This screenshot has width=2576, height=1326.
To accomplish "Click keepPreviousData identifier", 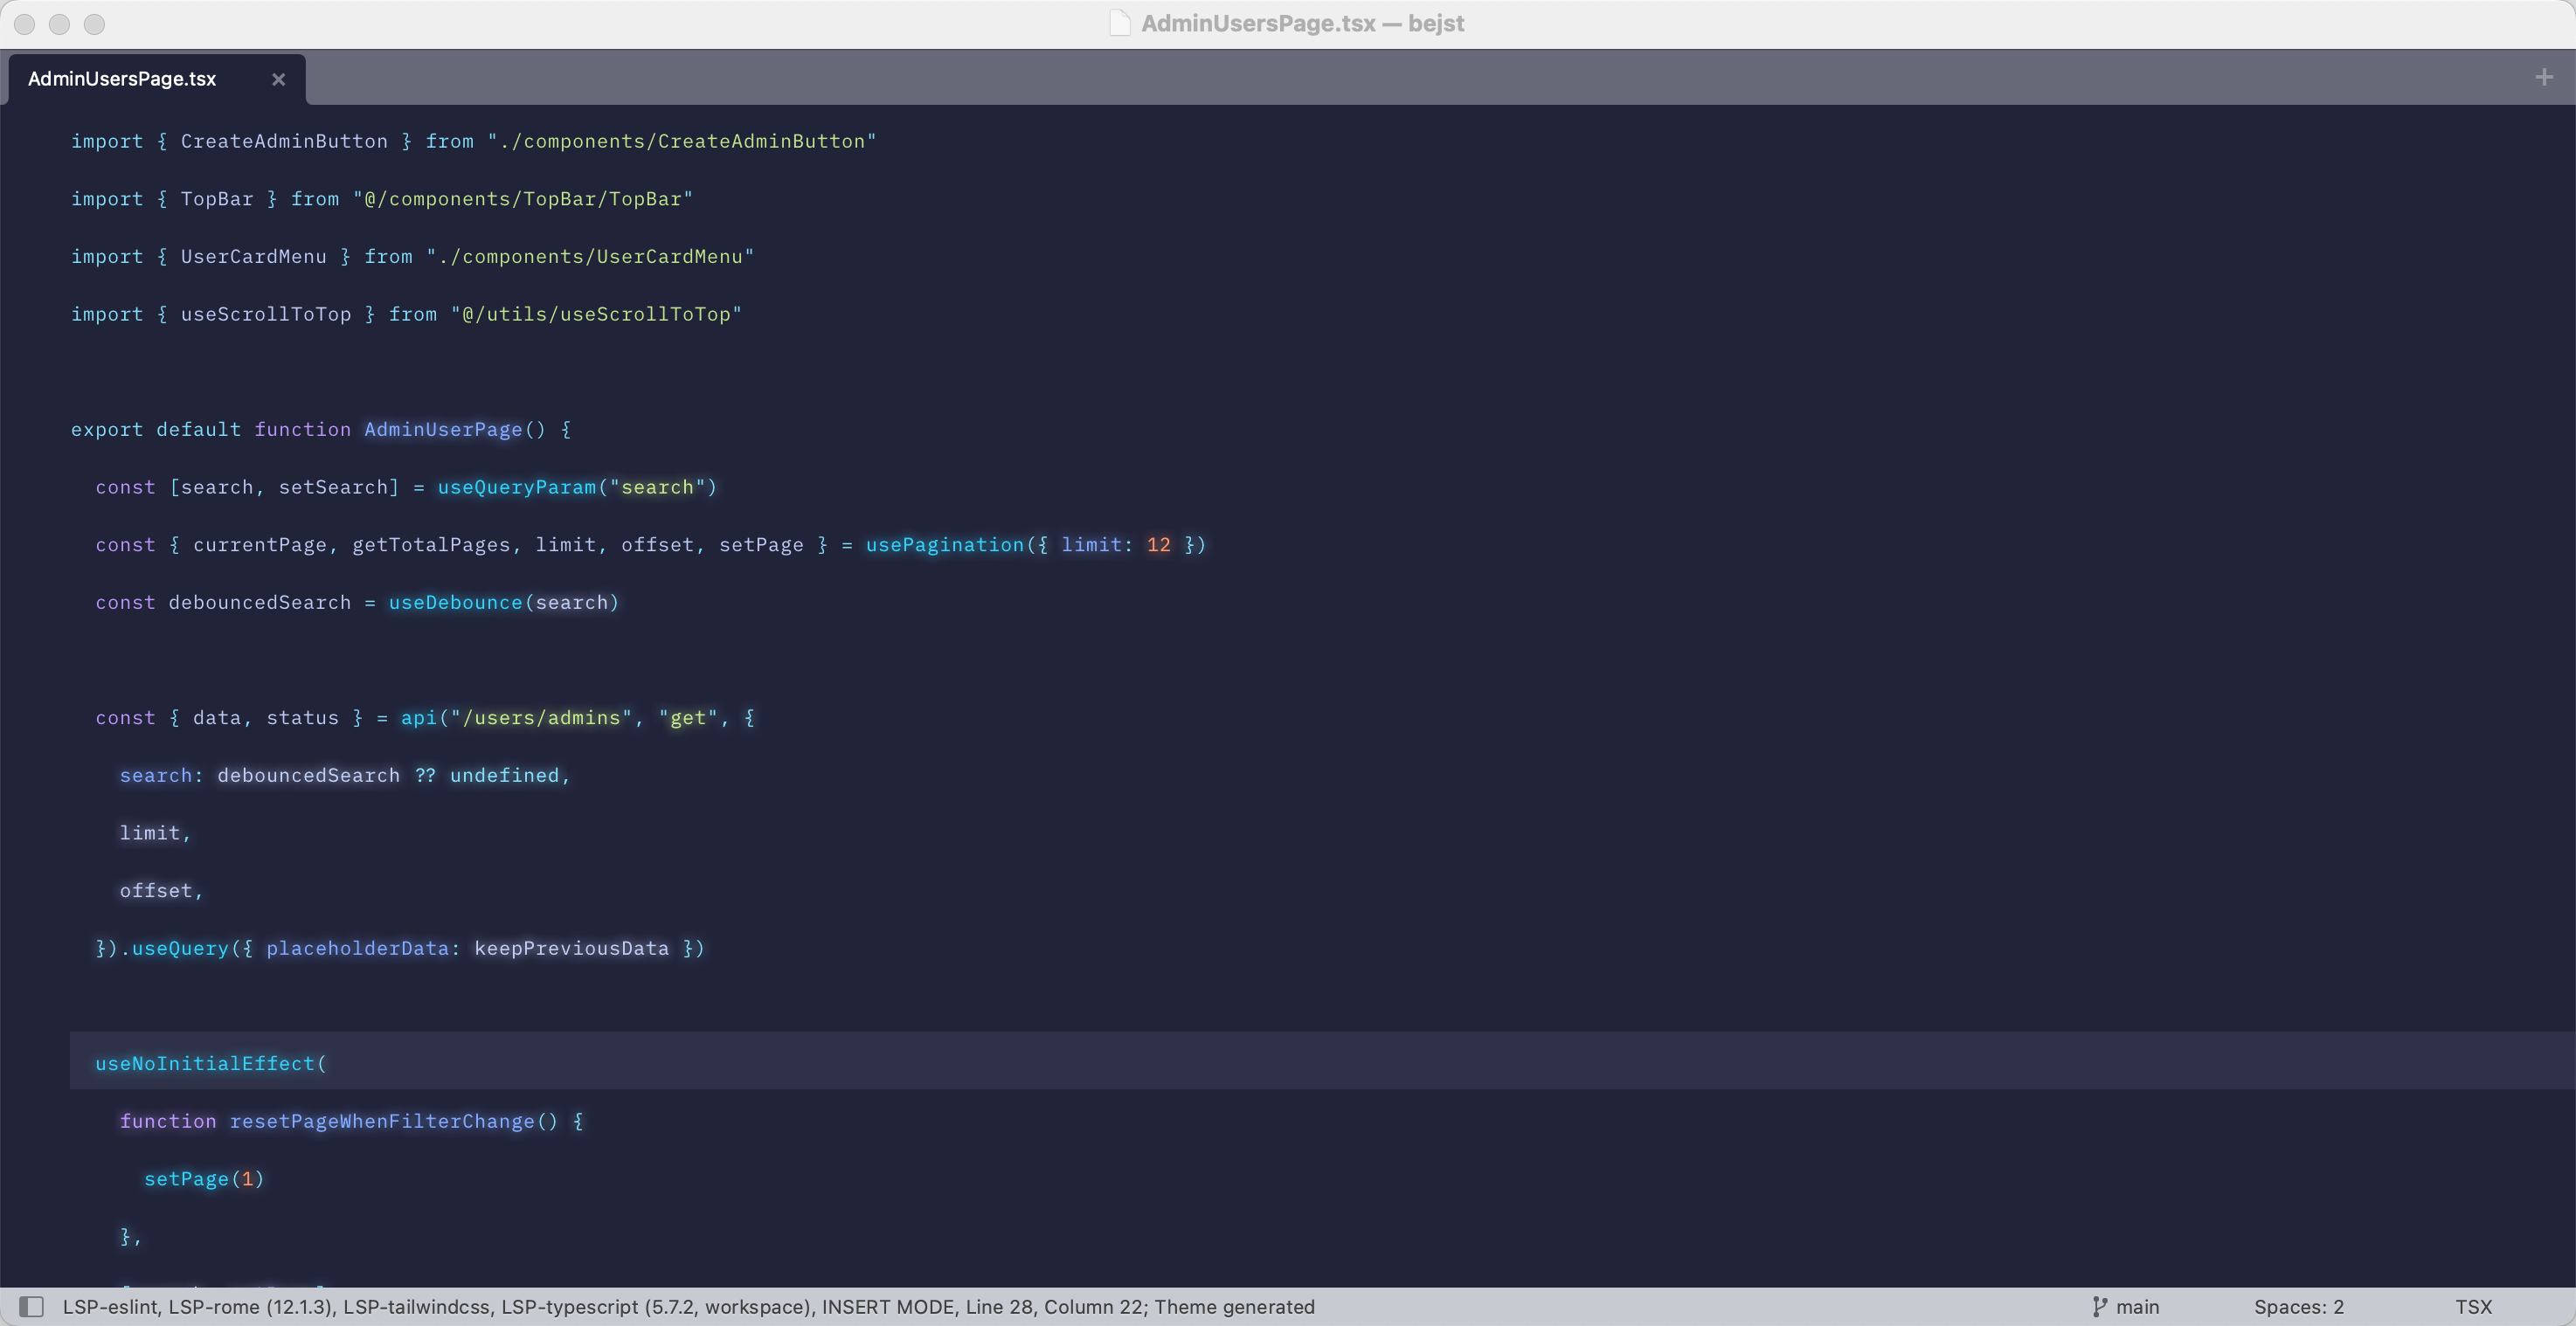I will point(571,948).
